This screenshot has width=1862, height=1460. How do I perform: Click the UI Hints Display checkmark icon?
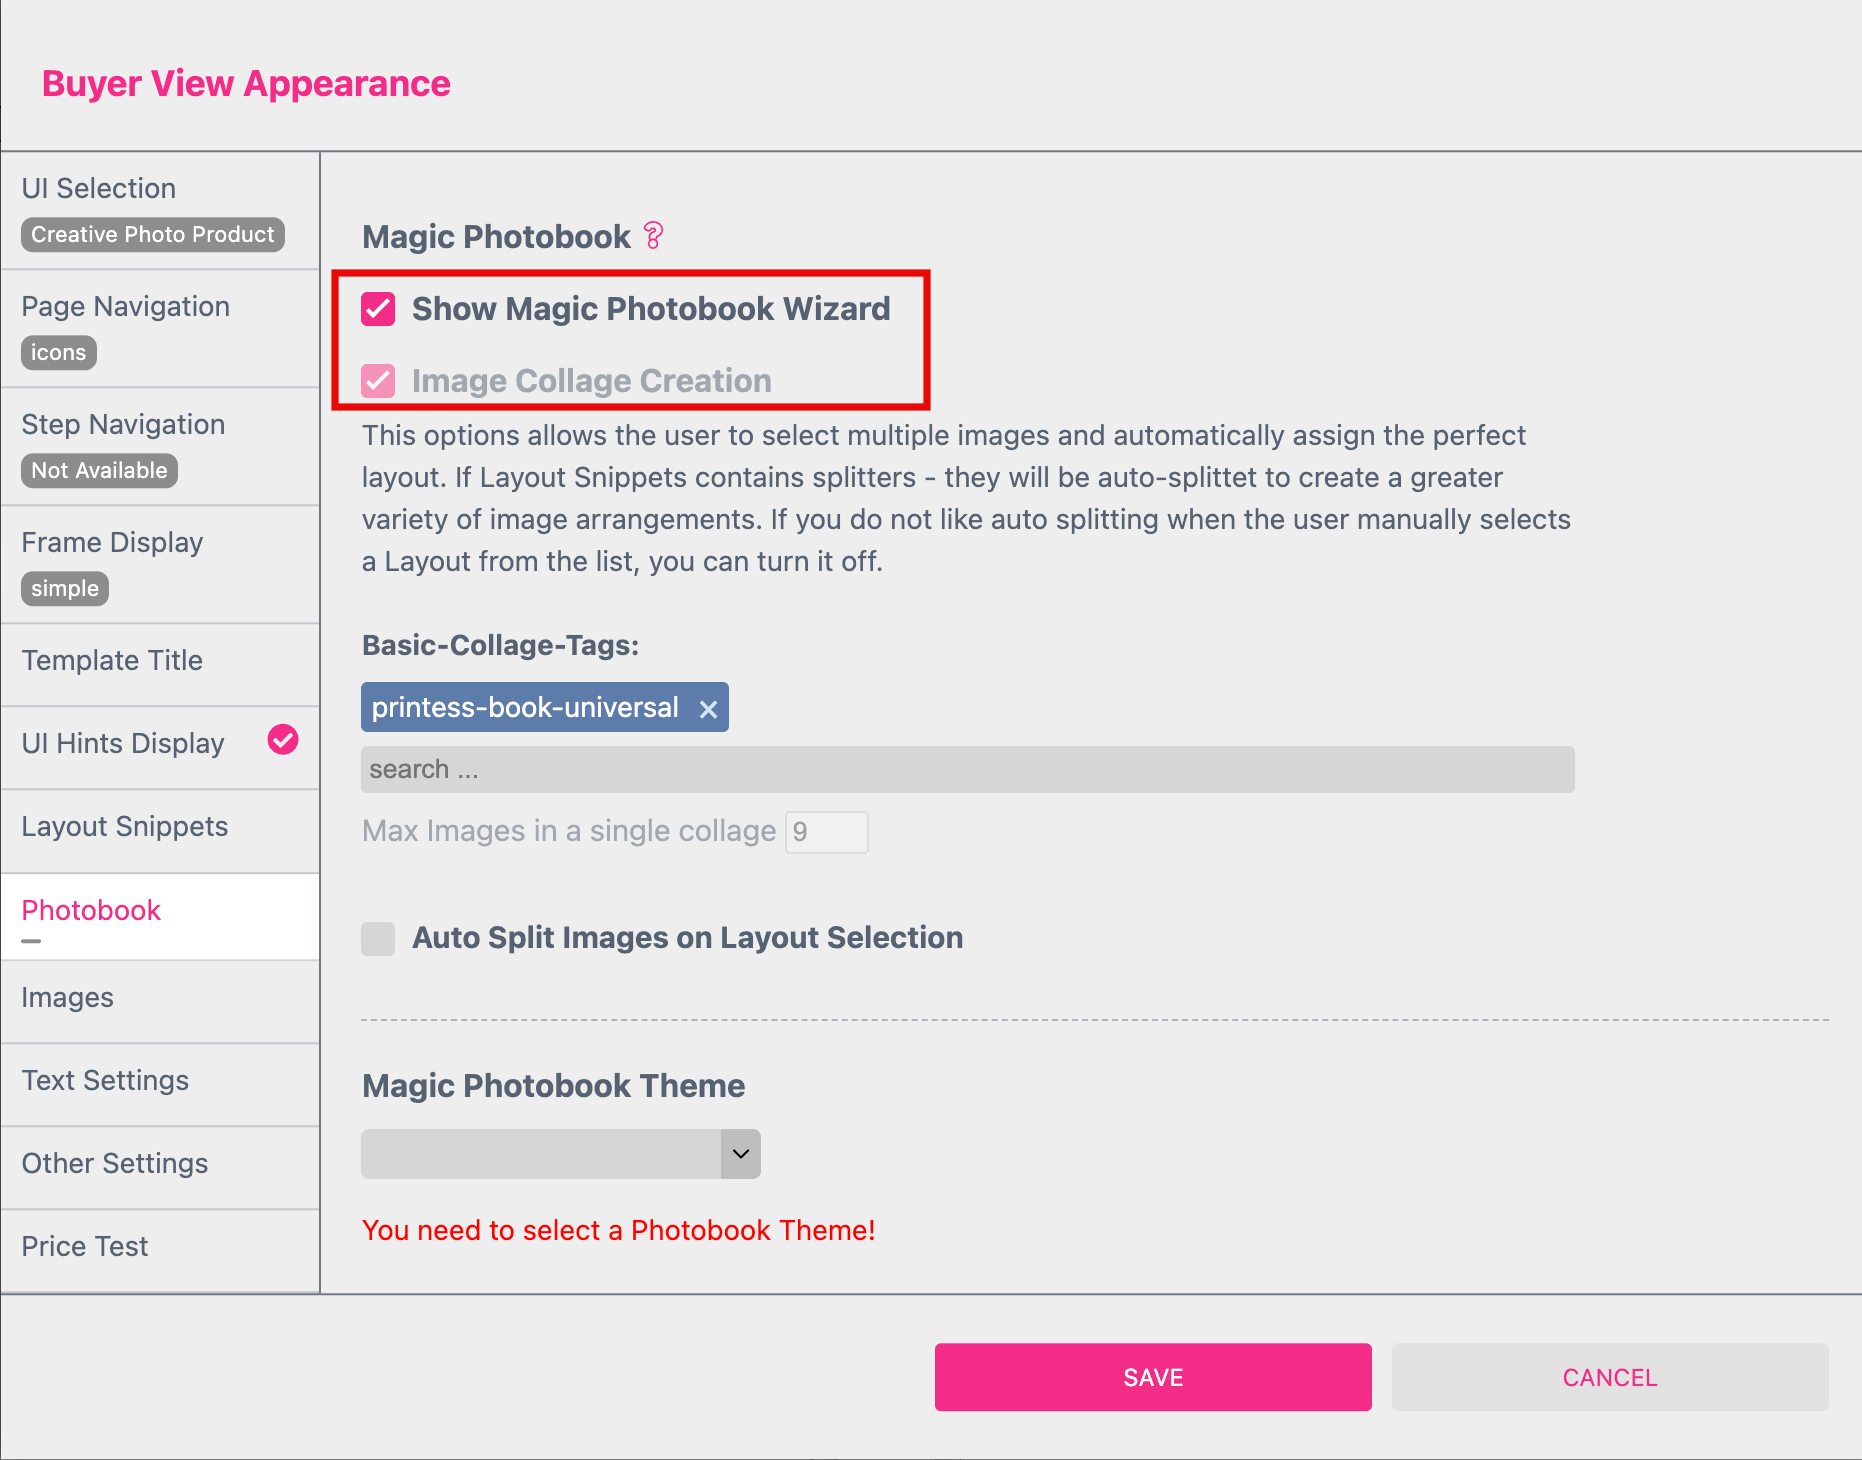pos(283,740)
